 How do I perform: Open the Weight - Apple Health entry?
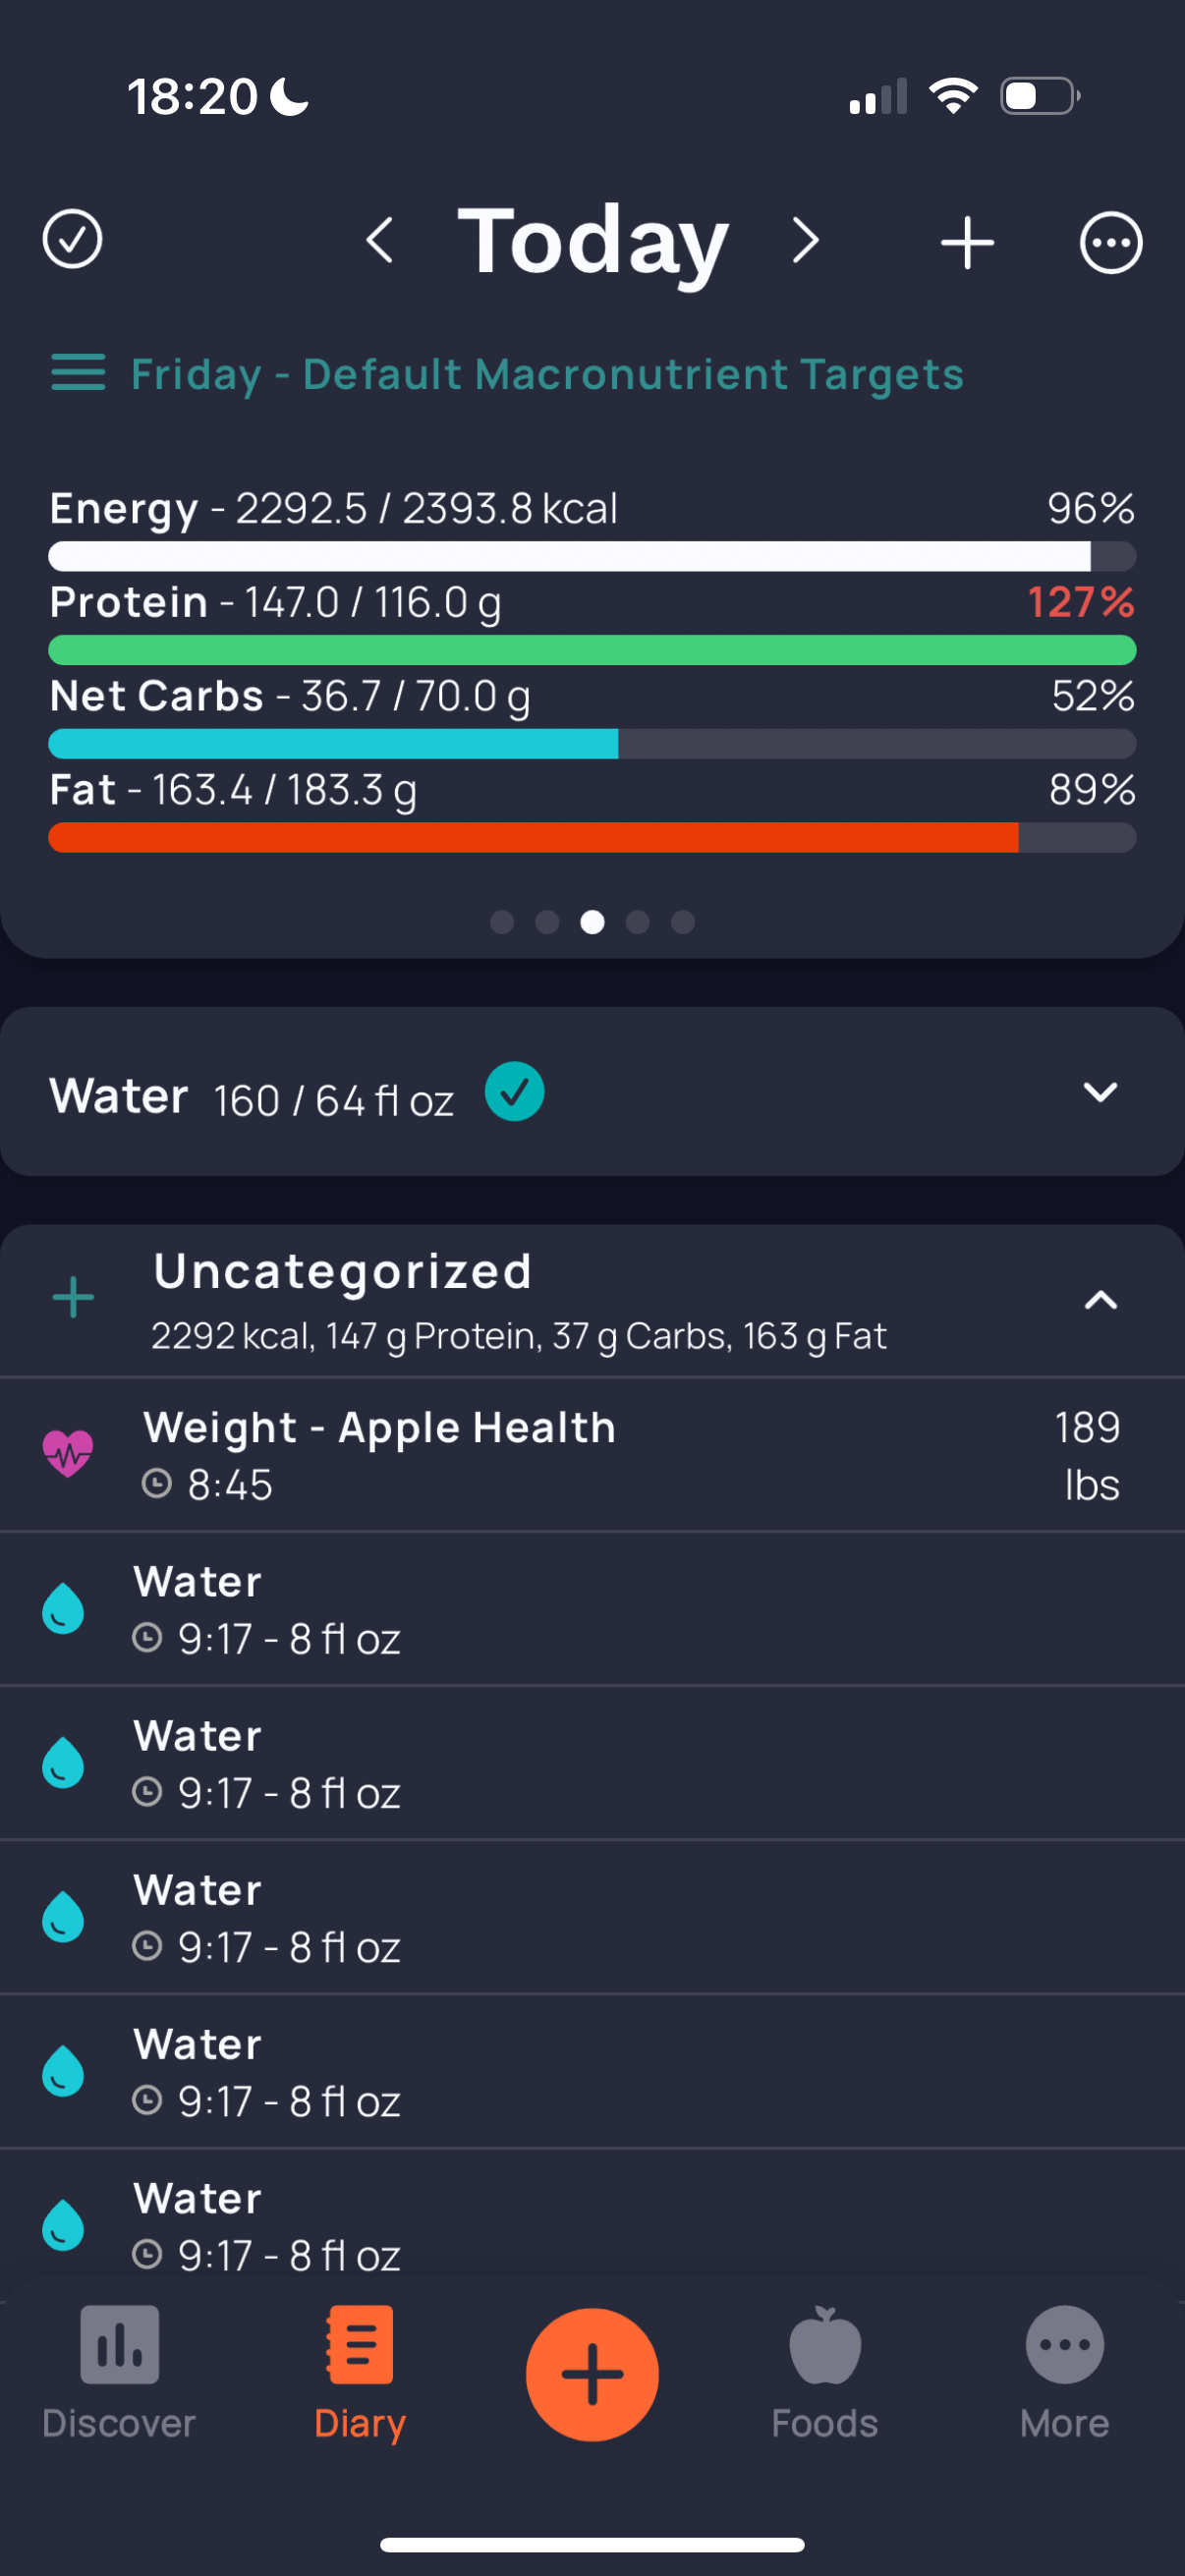[592, 1455]
